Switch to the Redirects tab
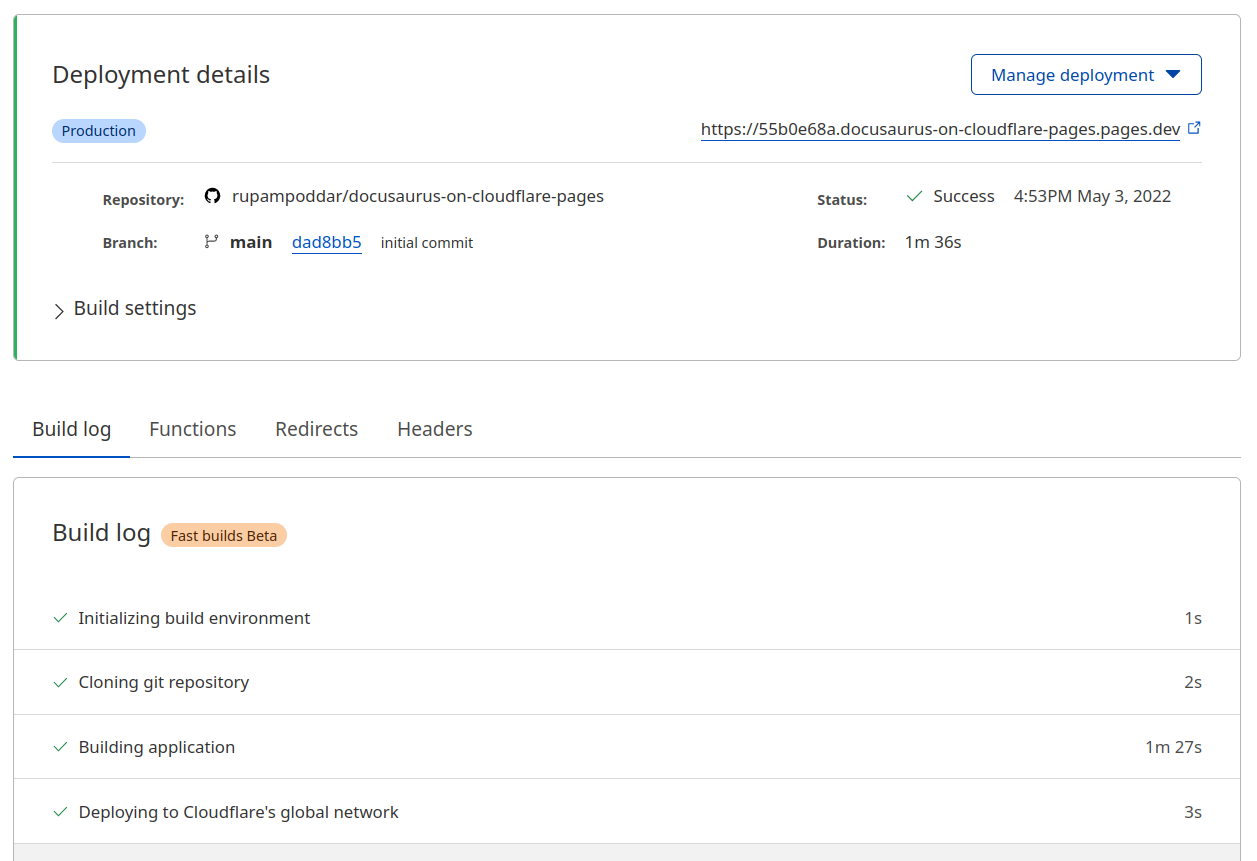Viewport: 1257px width, 861px height. (x=316, y=429)
